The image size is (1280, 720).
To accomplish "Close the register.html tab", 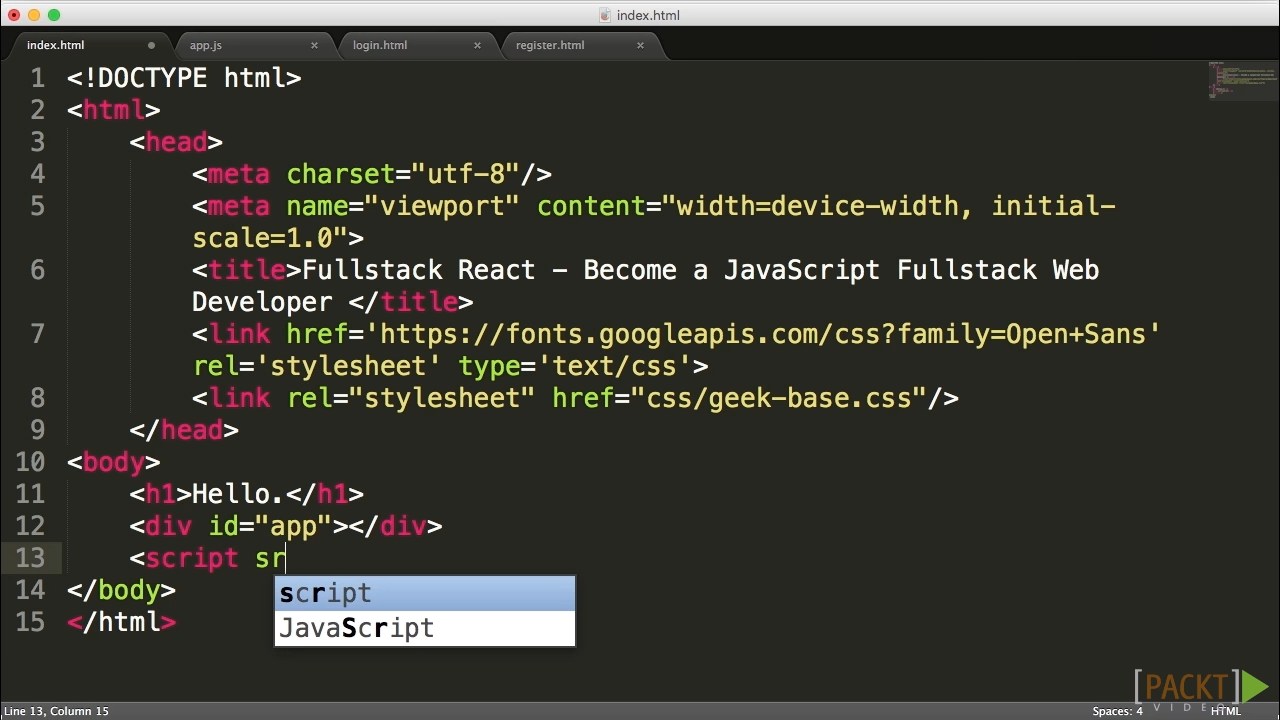I will (x=640, y=45).
